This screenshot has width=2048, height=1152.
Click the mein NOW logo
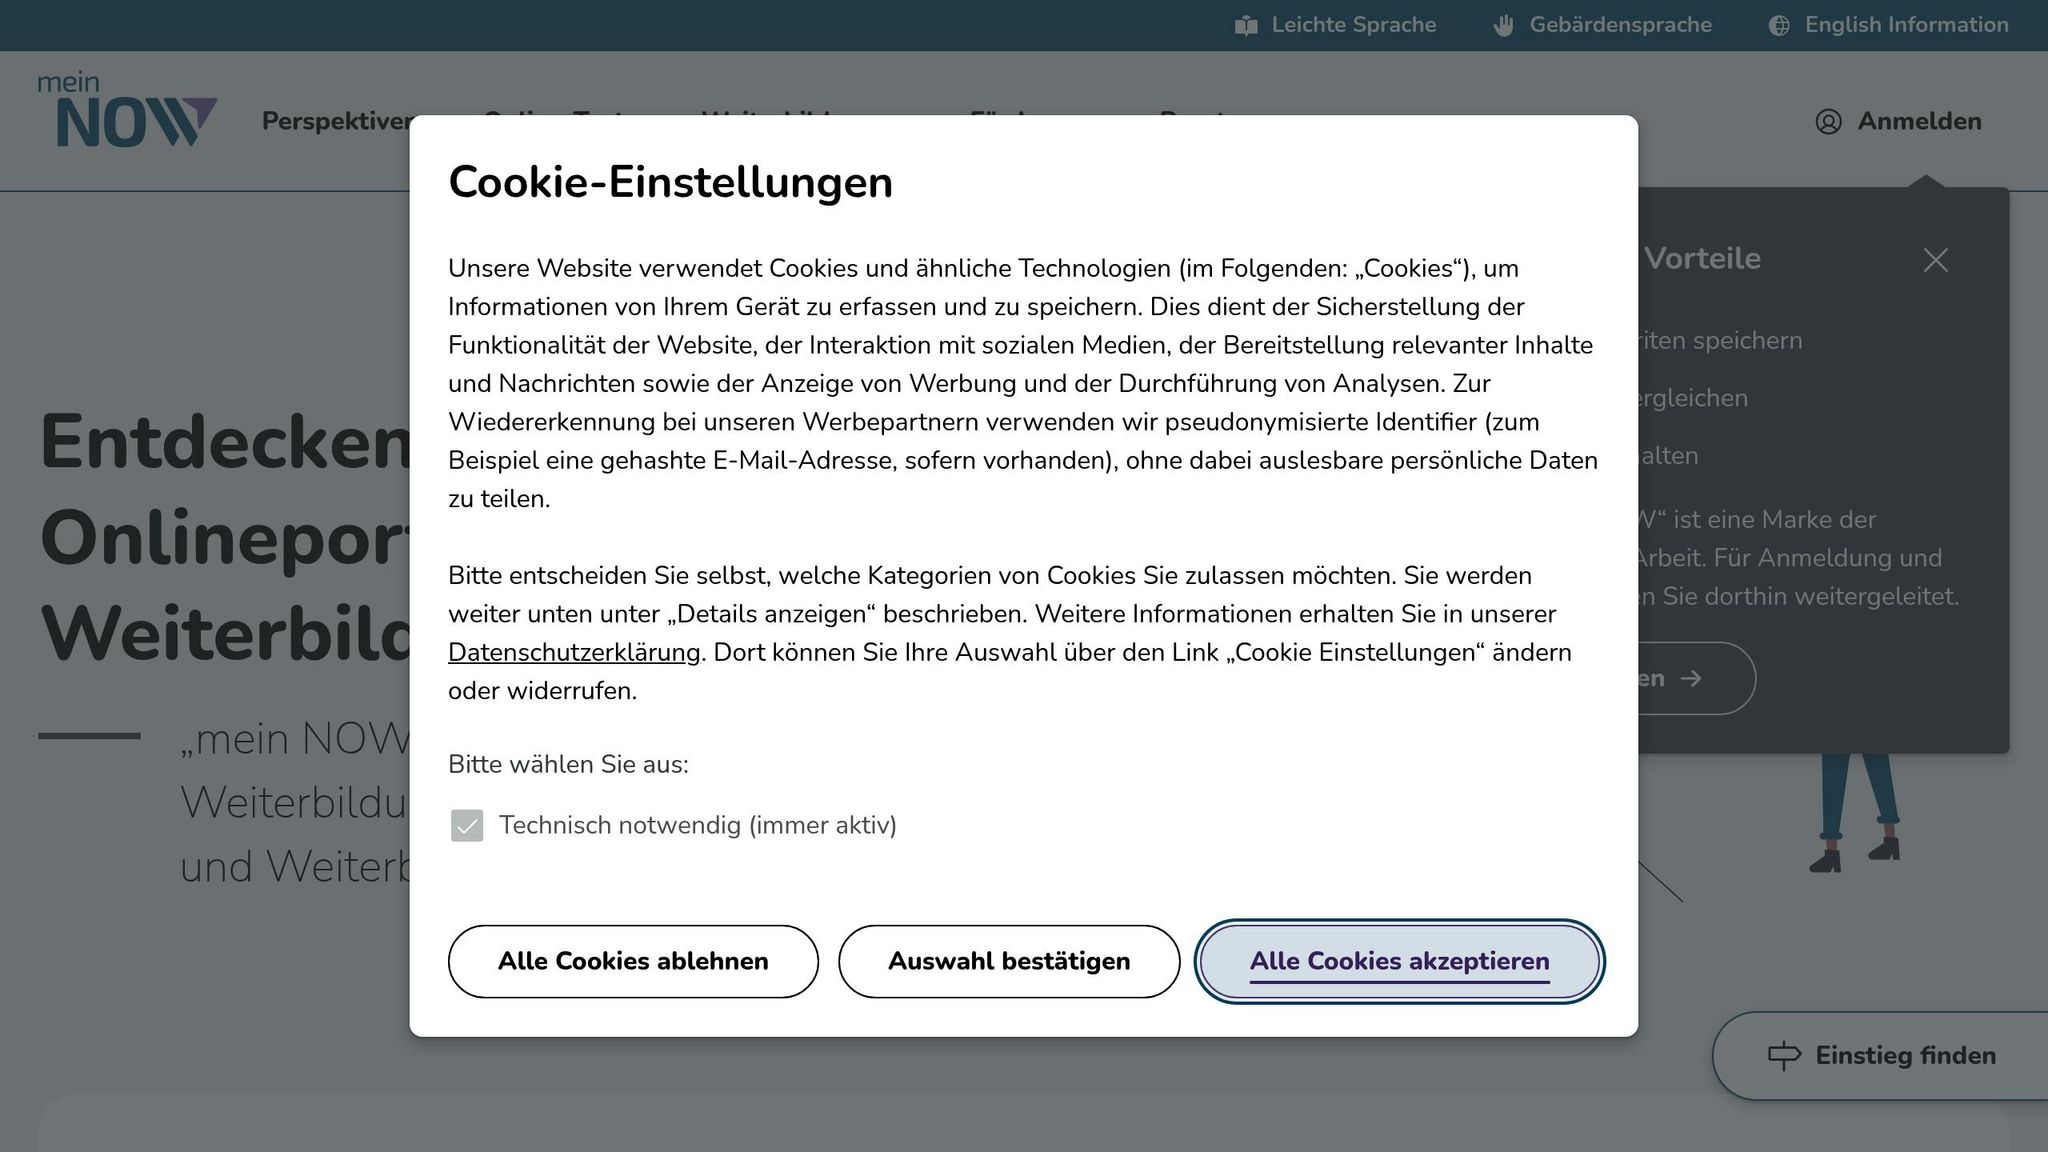127,111
